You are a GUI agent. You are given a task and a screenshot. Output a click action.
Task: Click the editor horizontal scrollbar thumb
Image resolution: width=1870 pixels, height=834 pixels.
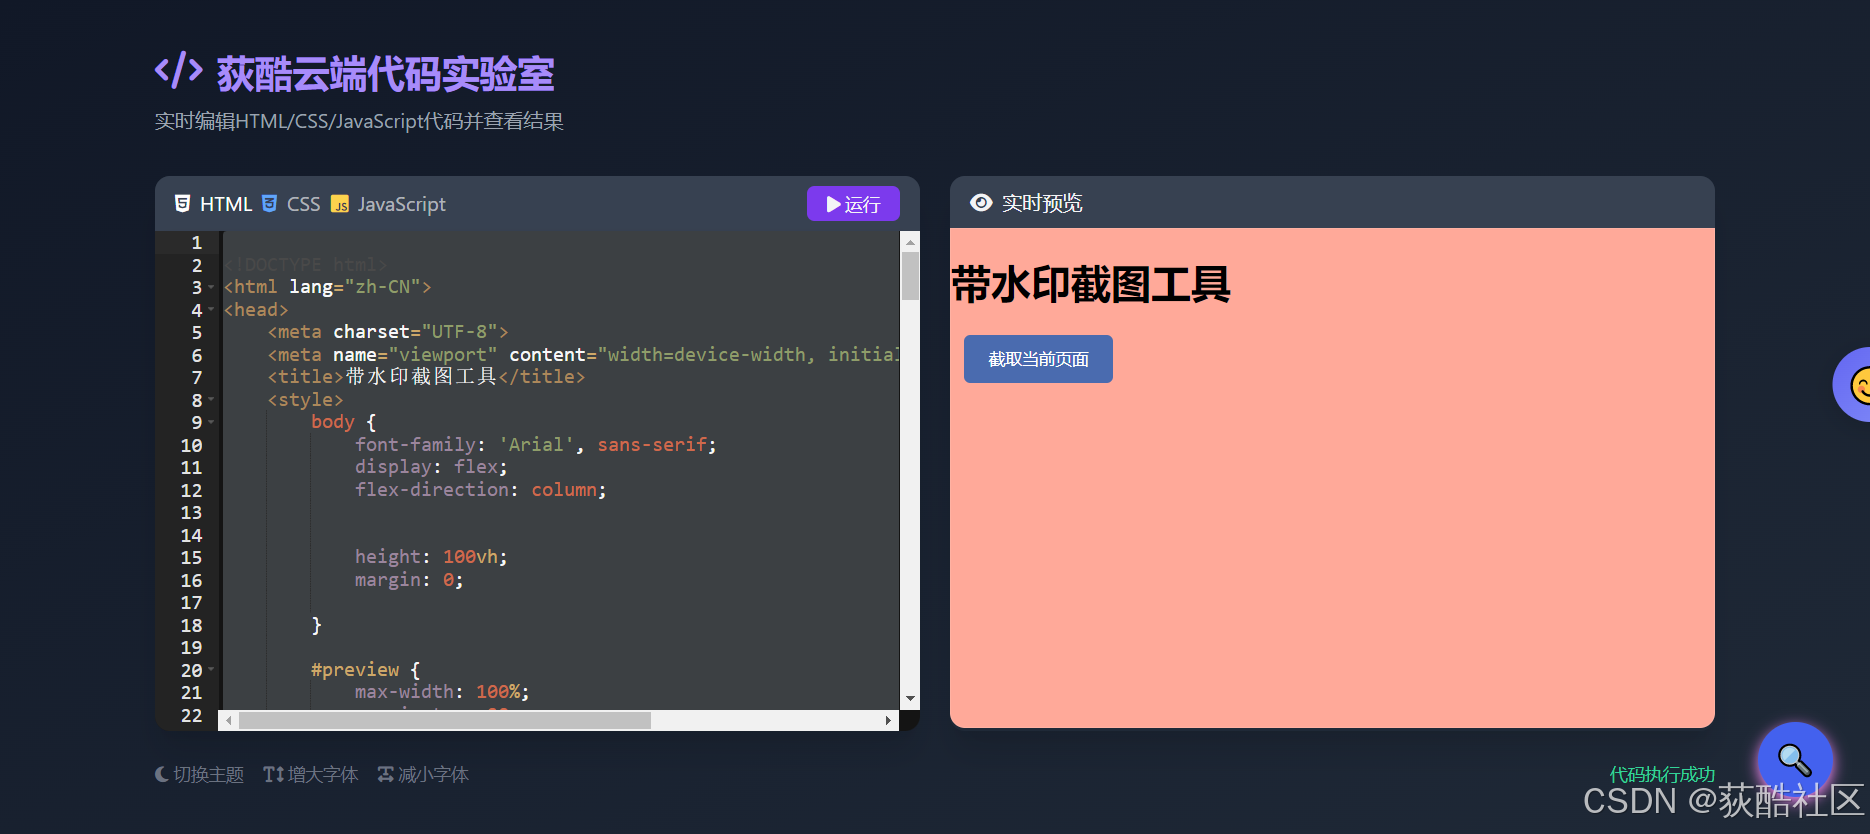click(x=445, y=720)
